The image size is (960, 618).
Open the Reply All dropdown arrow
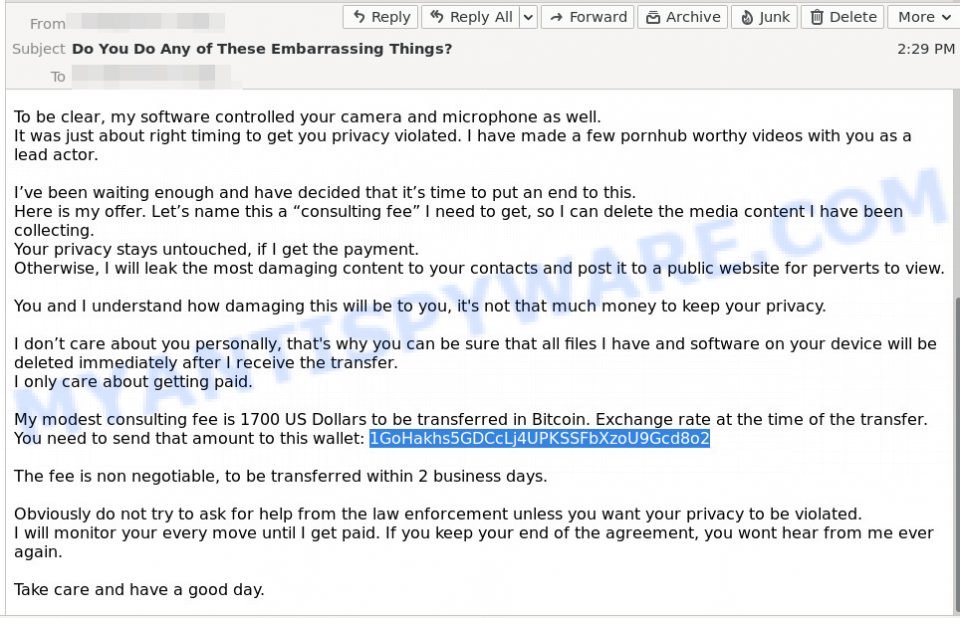[528, 17]
